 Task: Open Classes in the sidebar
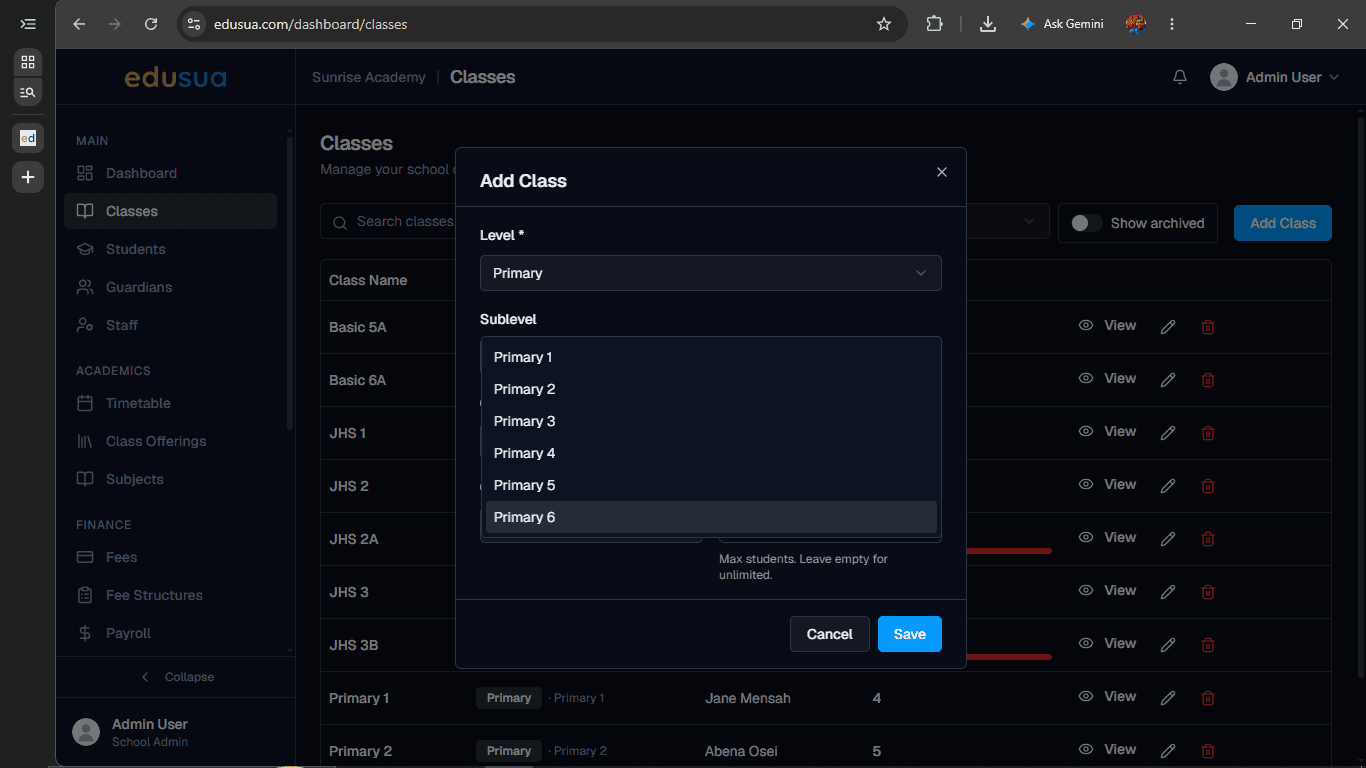170,211
